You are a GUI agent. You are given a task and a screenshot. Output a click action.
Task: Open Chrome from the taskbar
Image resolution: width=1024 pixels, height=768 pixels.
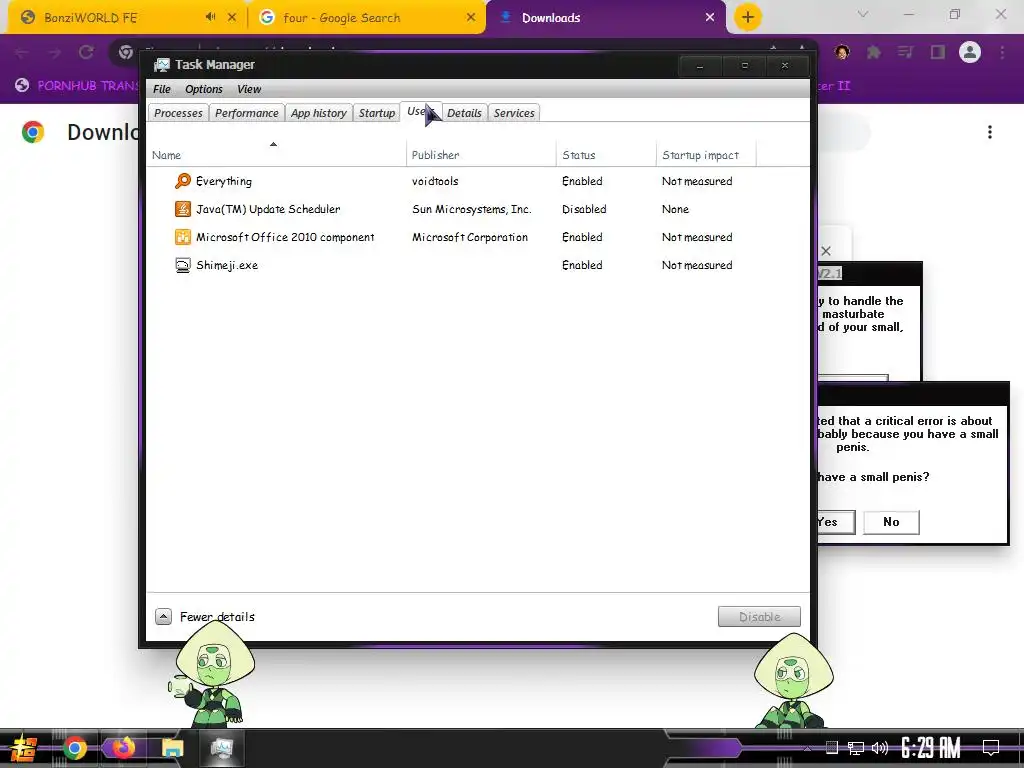pos(74,748)
